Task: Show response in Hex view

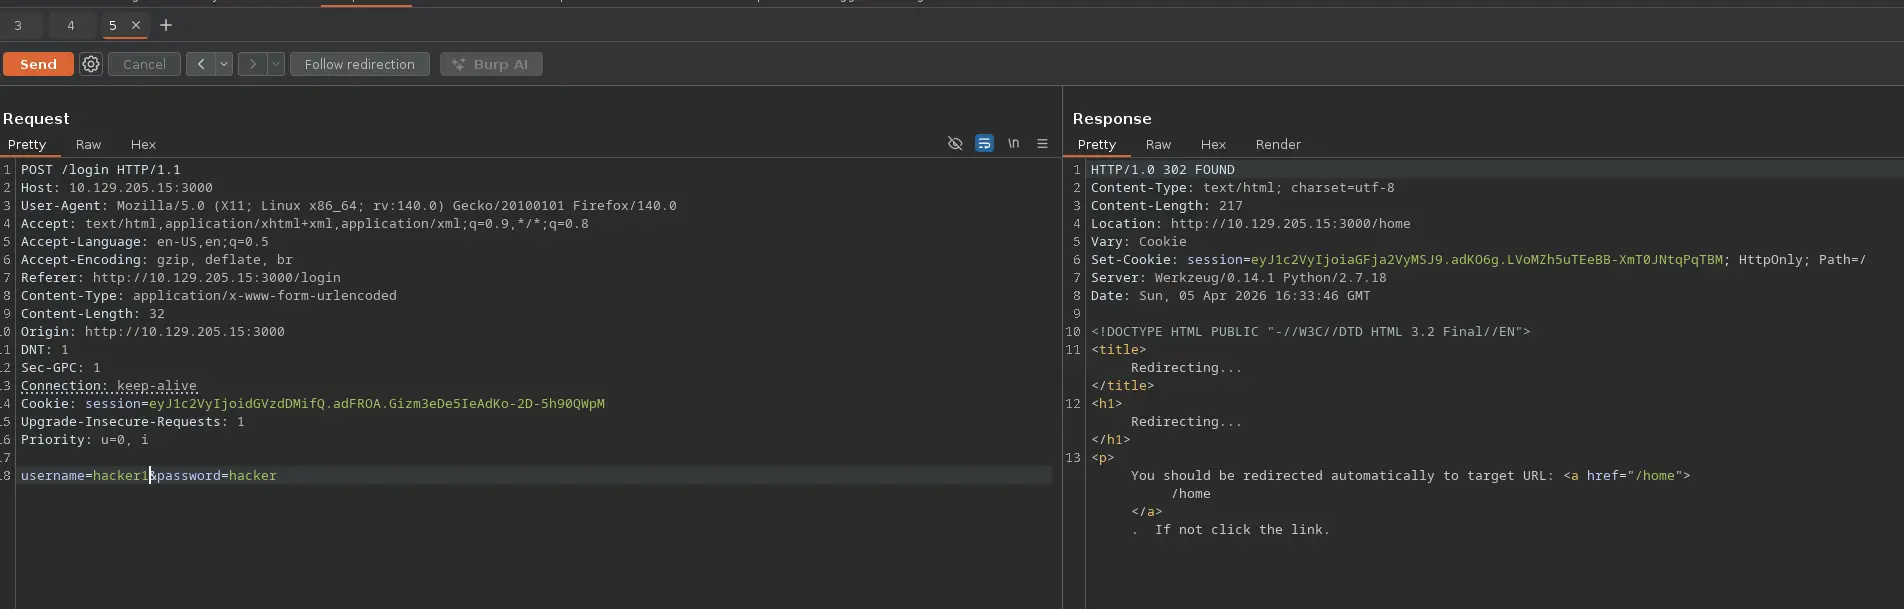Action: pos(1213,144)
